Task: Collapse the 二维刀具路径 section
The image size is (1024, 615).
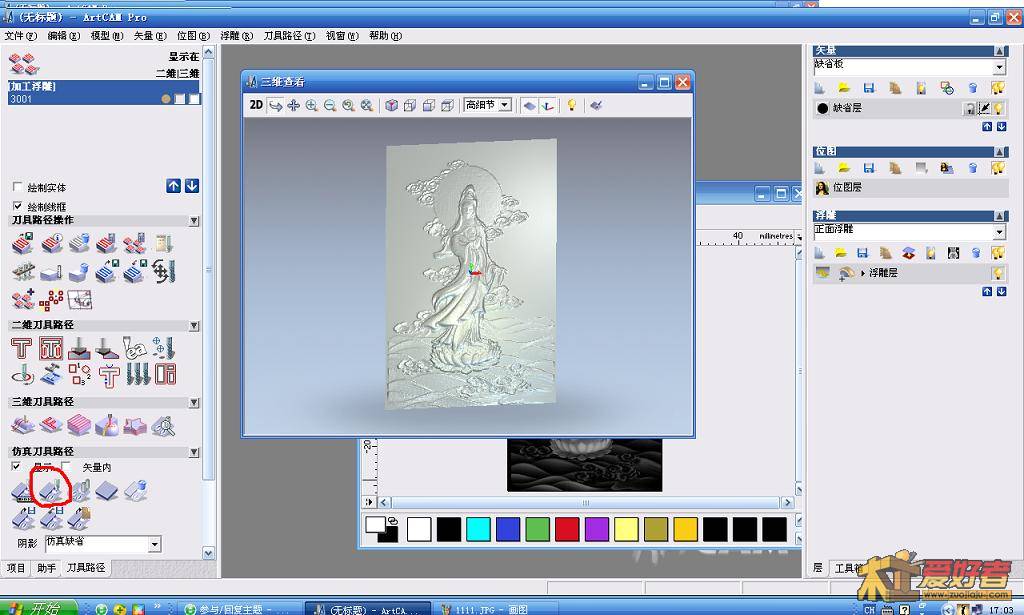Action: (x=194, y=325)
